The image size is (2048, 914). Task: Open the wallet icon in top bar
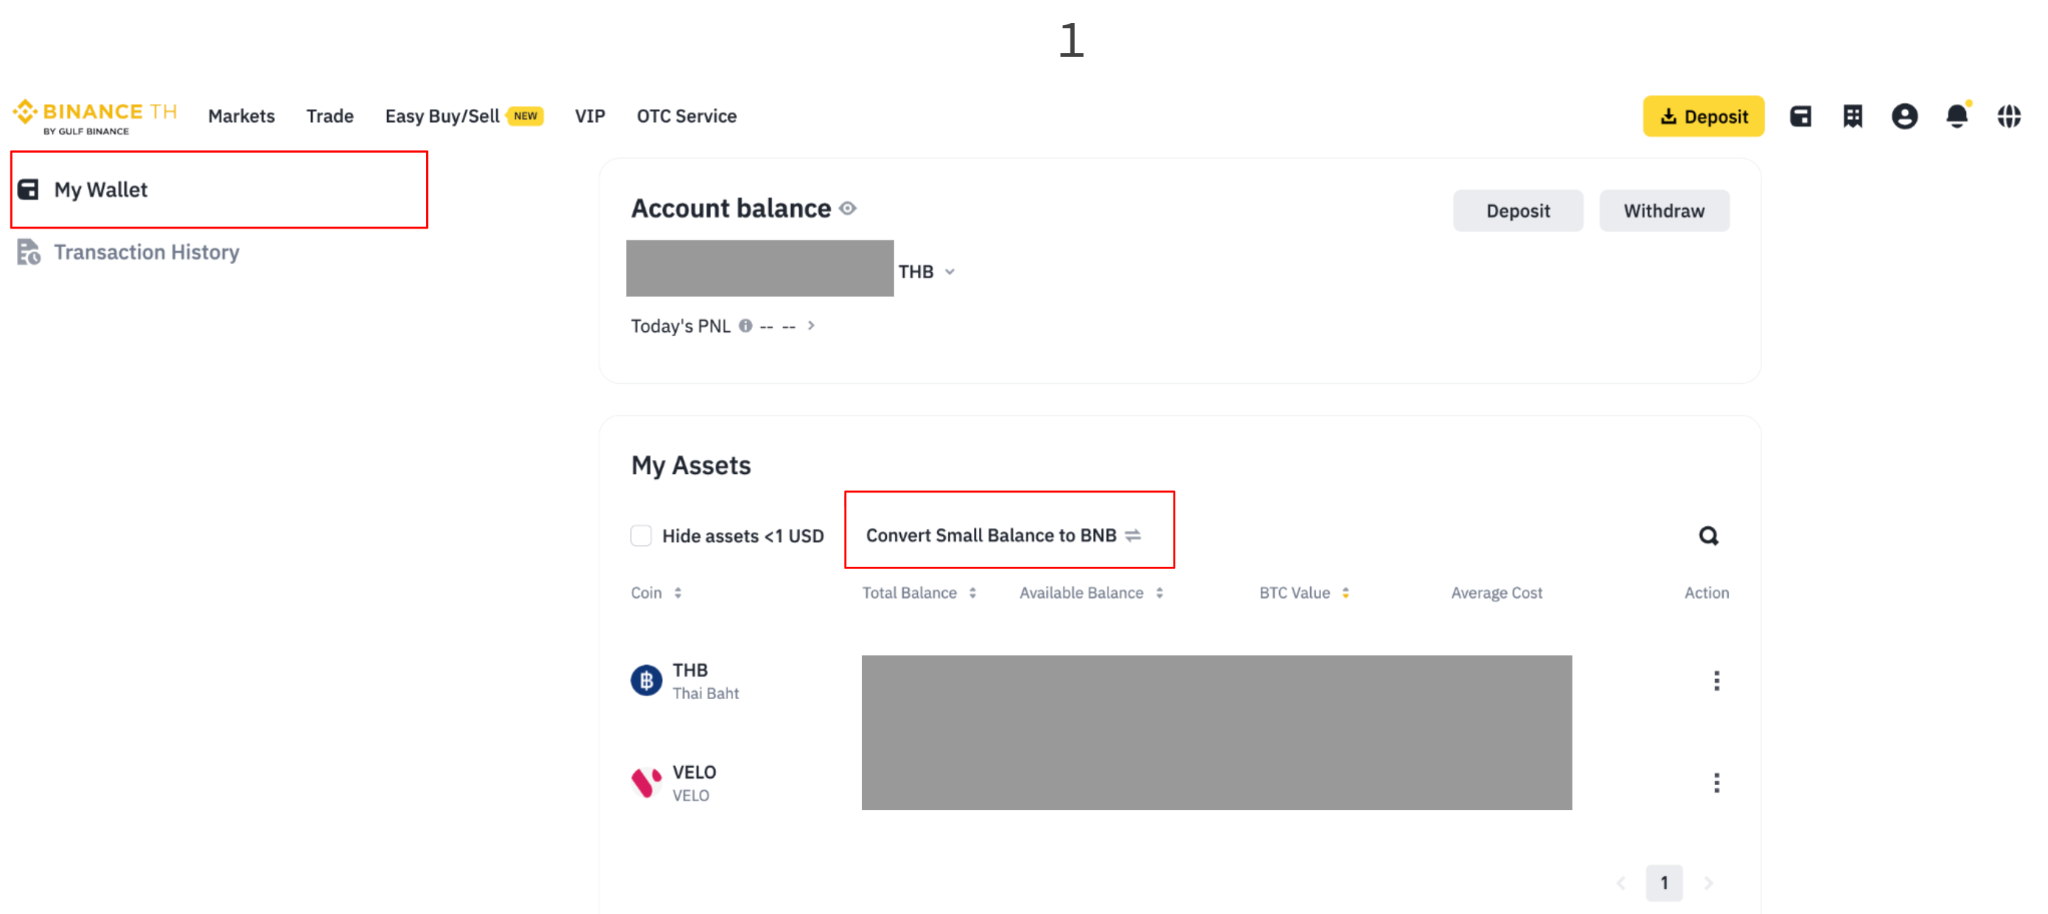[1800, 117]
